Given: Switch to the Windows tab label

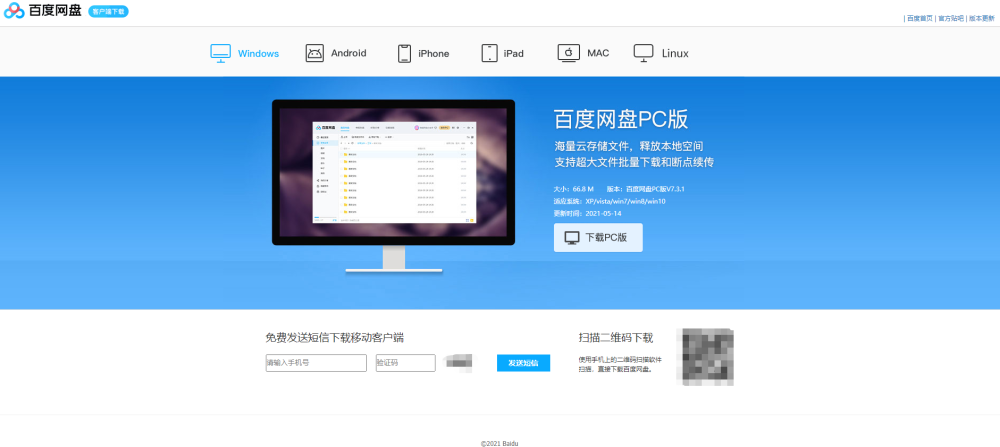Looking at the screenshot, I should click(258, 54).
